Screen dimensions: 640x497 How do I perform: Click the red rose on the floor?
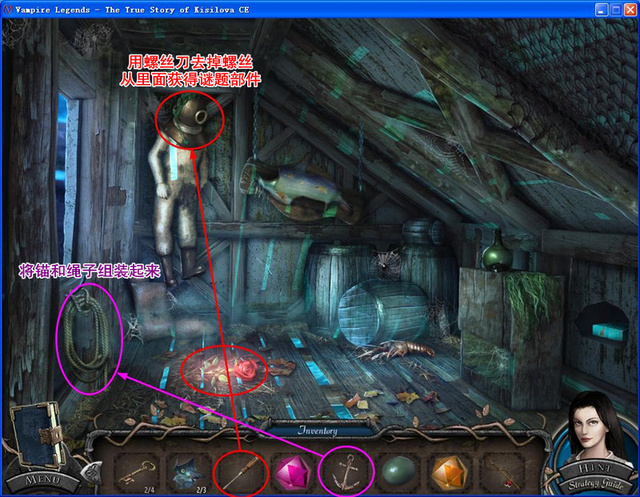245,369
